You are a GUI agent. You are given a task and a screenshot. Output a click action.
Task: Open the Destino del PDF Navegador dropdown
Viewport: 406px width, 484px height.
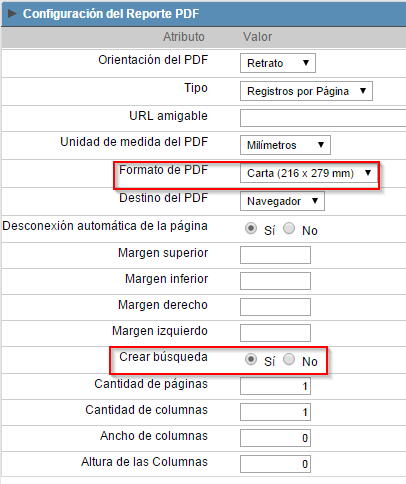[282, 201]
